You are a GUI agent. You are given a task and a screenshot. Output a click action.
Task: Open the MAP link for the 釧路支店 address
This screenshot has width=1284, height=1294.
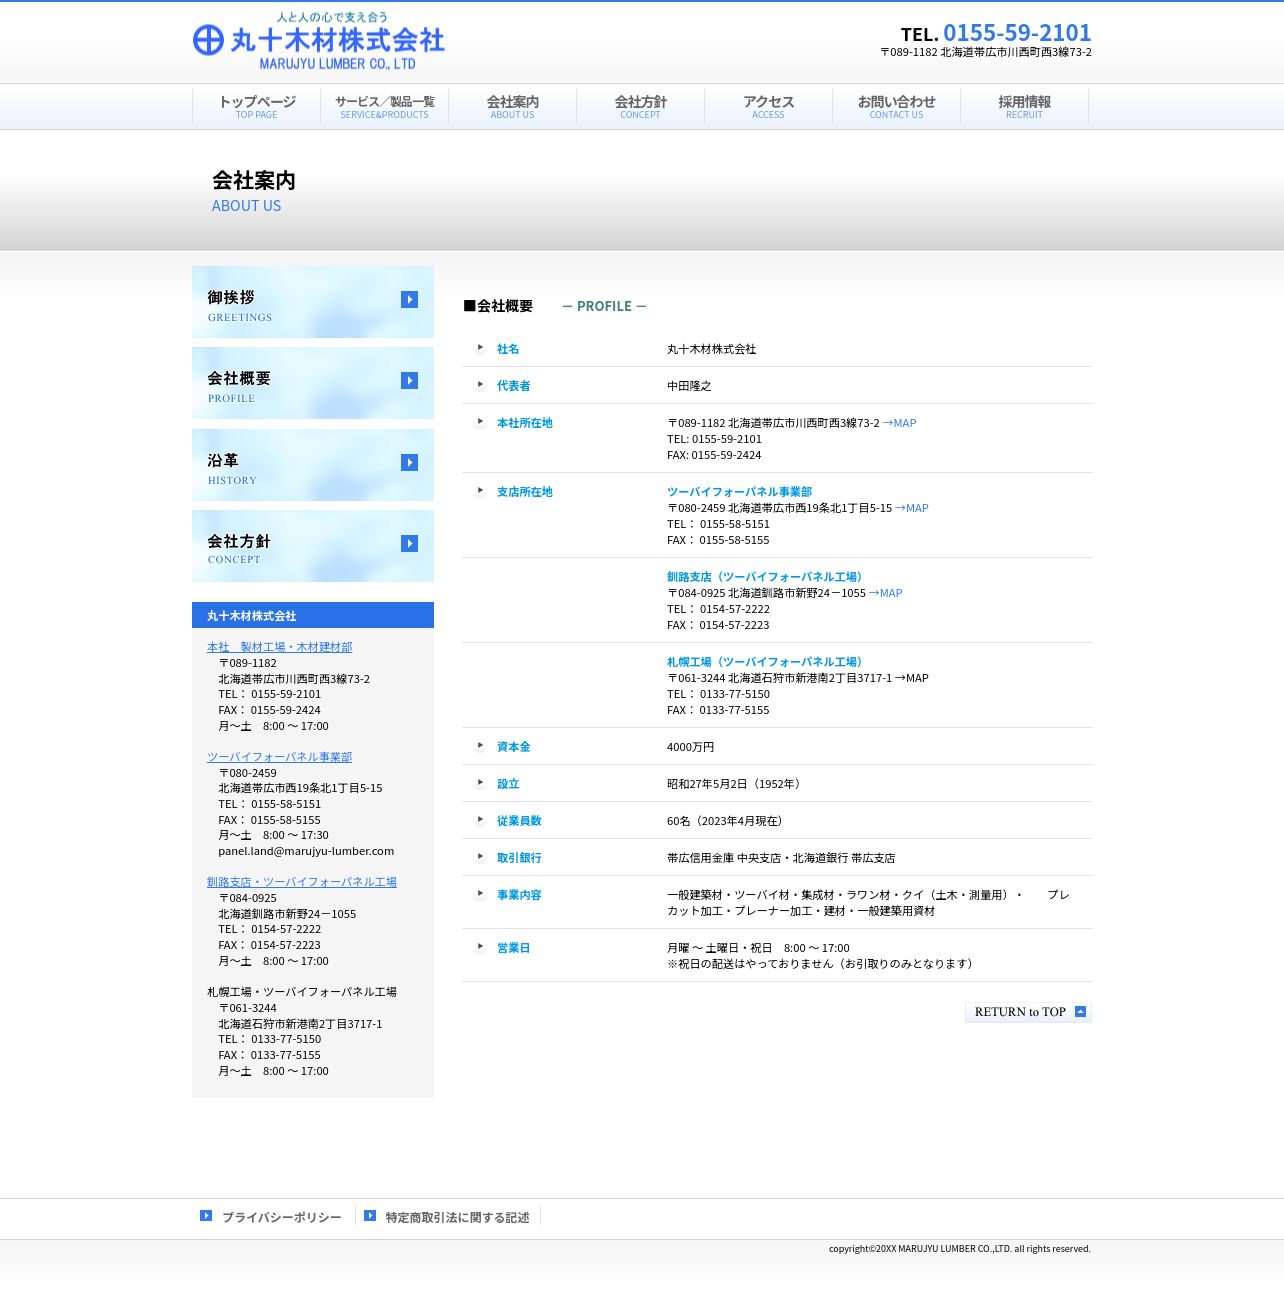click(885, 593)
